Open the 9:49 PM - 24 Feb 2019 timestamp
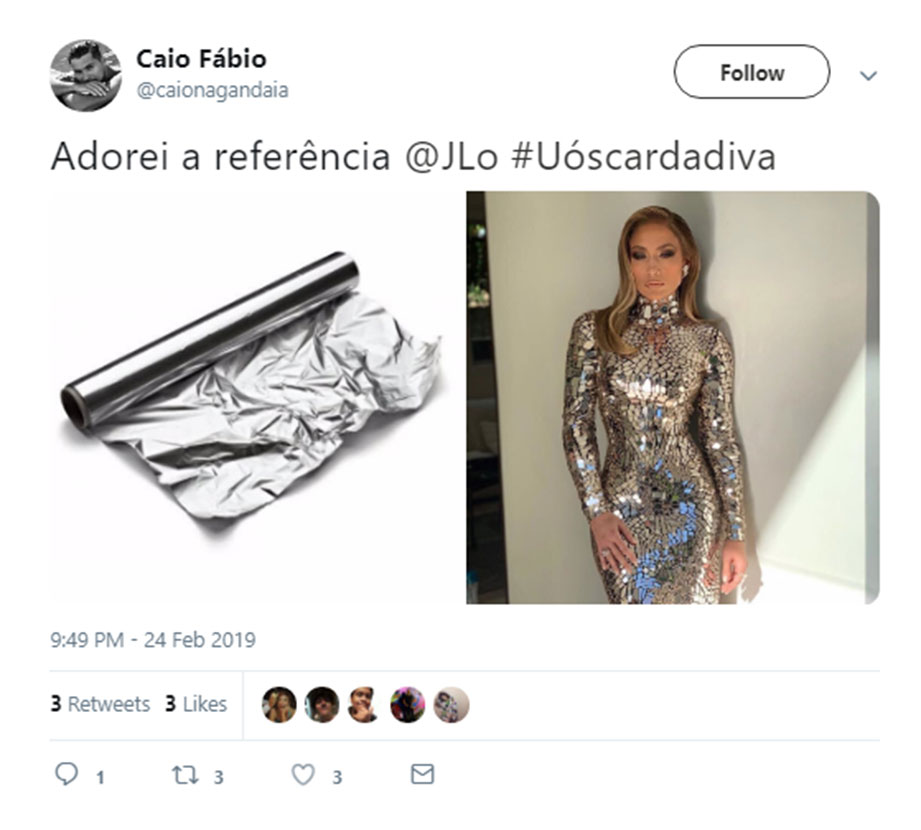Viewport: 921px width, 830px height. [153, 640]
